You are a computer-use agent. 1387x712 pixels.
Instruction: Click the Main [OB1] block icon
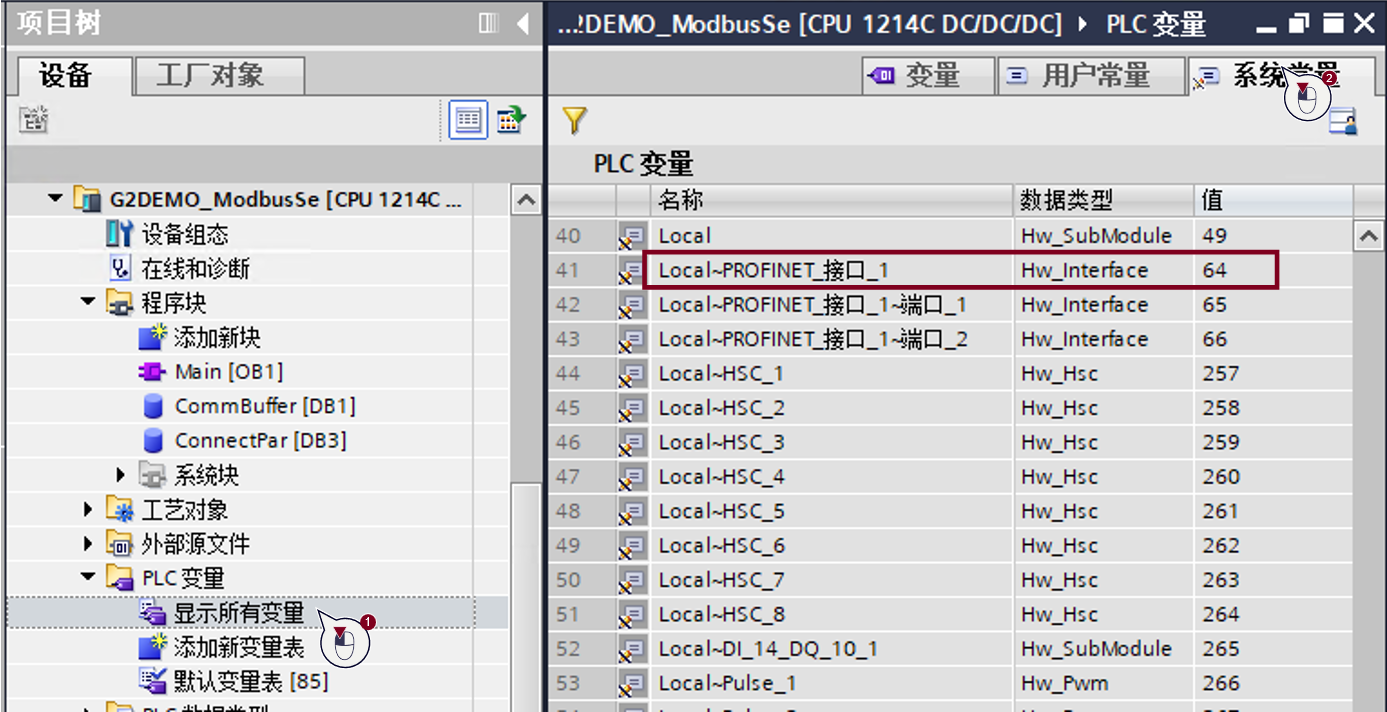152,372
